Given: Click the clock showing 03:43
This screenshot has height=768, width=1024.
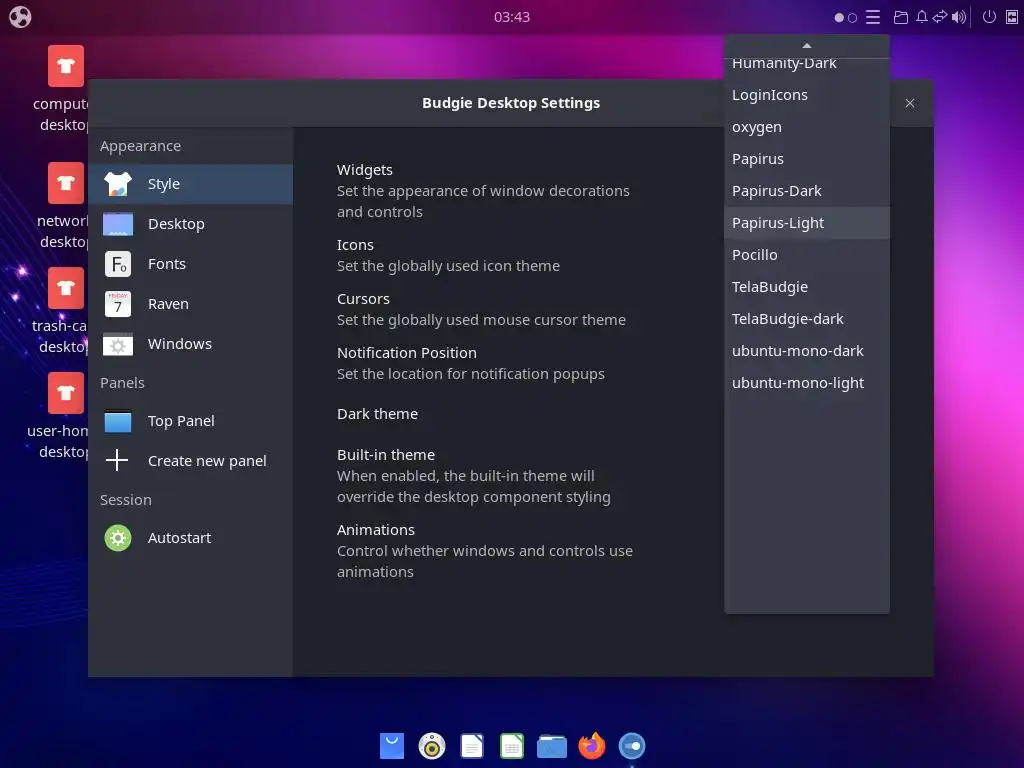Looking at the screenshot, I should click(x=511, y=17).
